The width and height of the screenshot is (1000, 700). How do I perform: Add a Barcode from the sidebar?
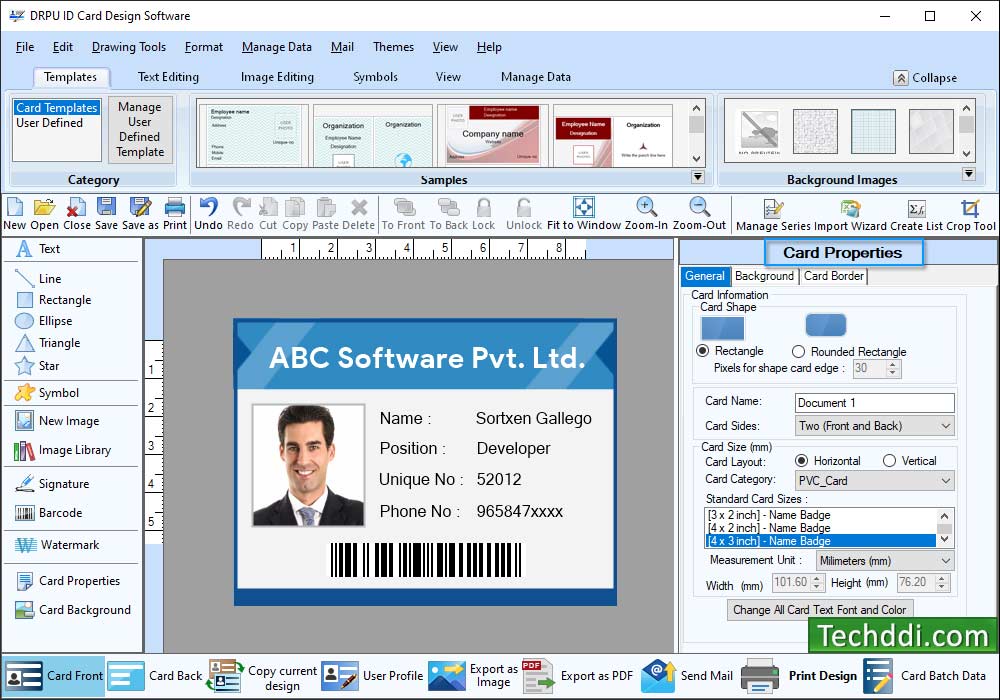48,513
